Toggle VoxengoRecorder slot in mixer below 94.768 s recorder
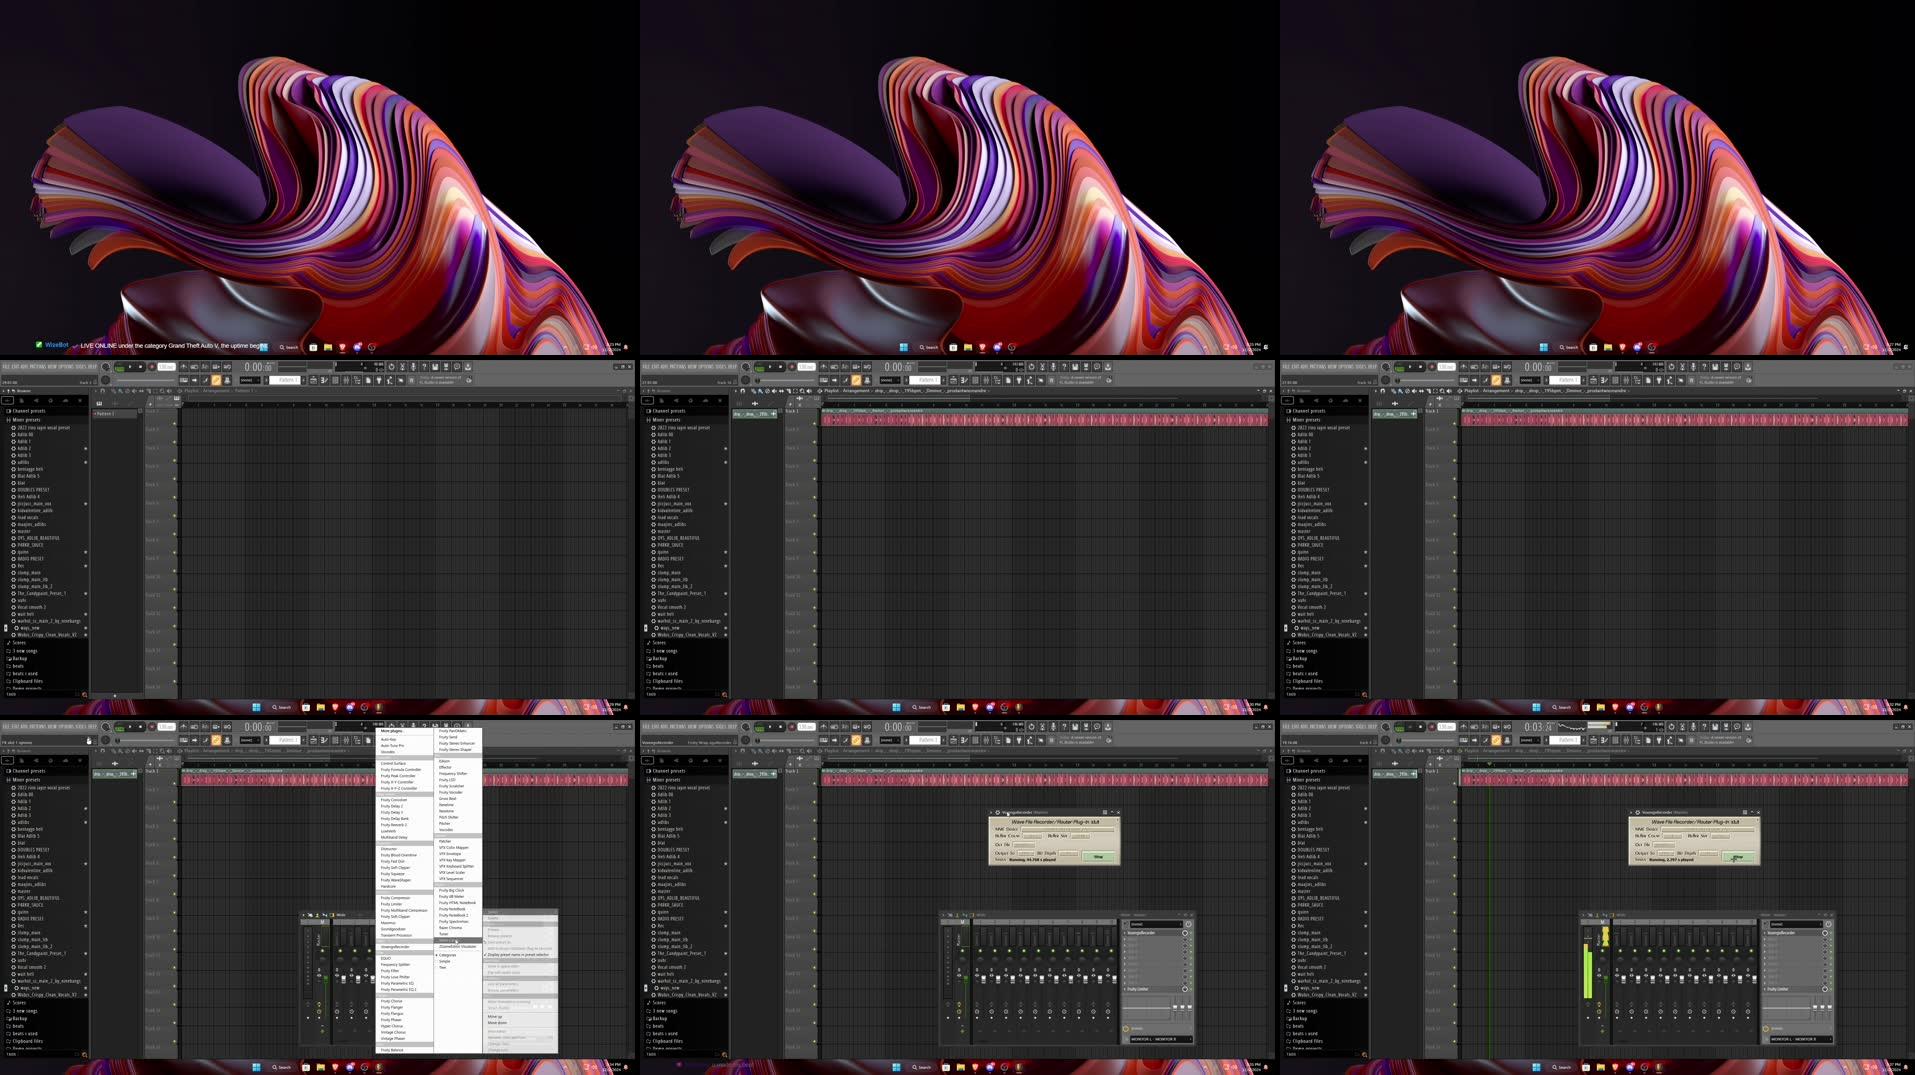 pyautogui.click(x=1185, y=933)
